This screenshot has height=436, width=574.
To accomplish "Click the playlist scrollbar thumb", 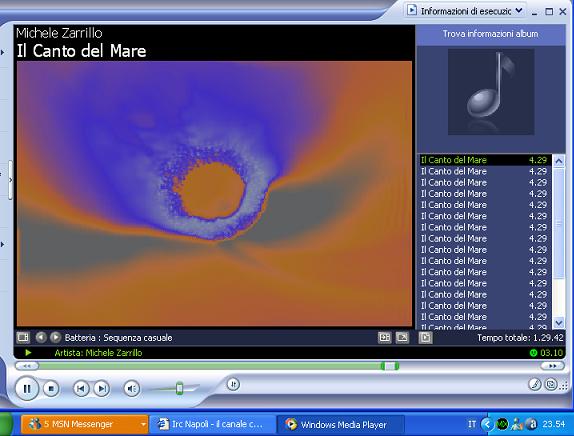I will coord(559,223).
